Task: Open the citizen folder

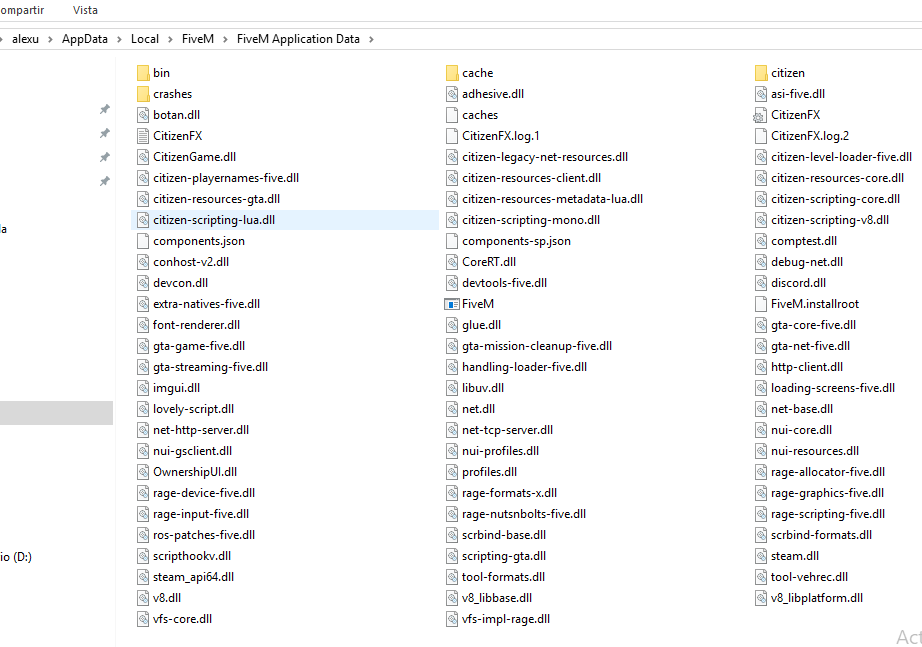Action: coord(787,72)
